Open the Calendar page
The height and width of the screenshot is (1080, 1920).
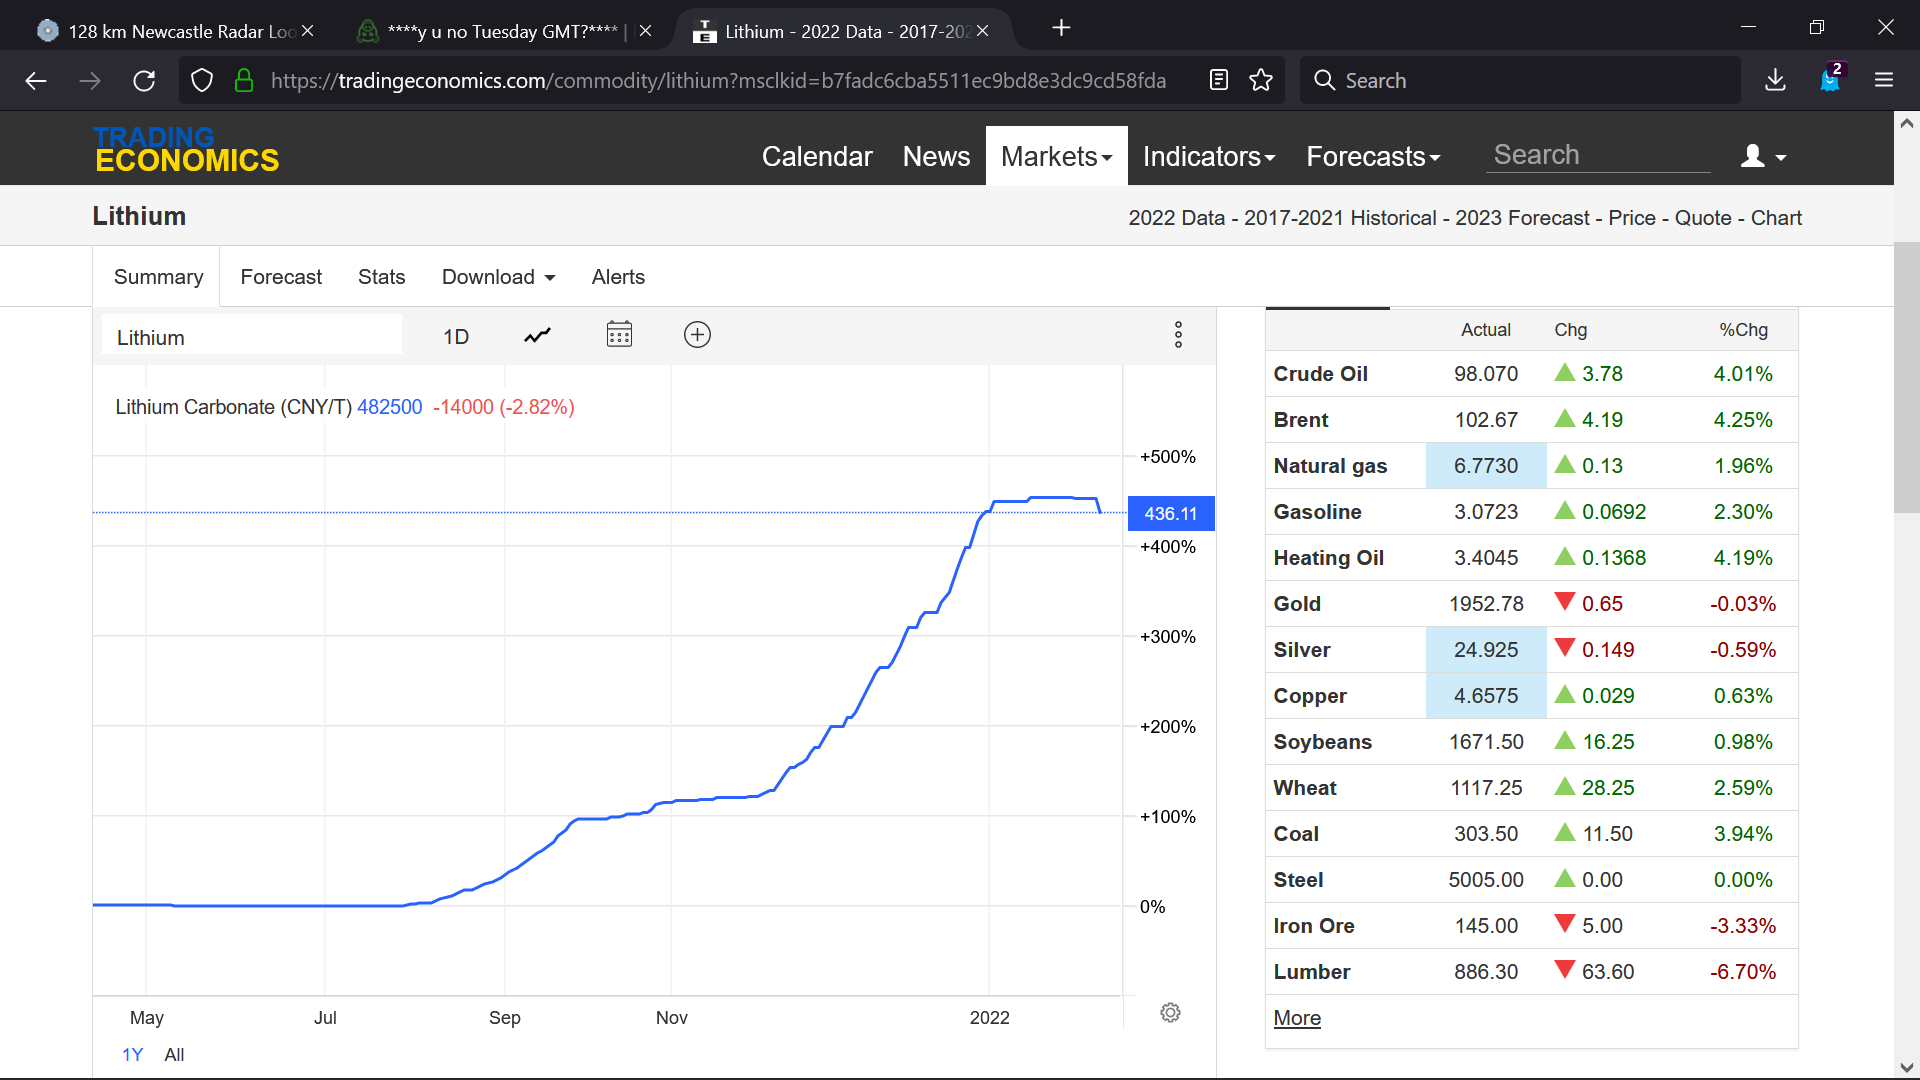pyautogui.click(x=817, y=157)
